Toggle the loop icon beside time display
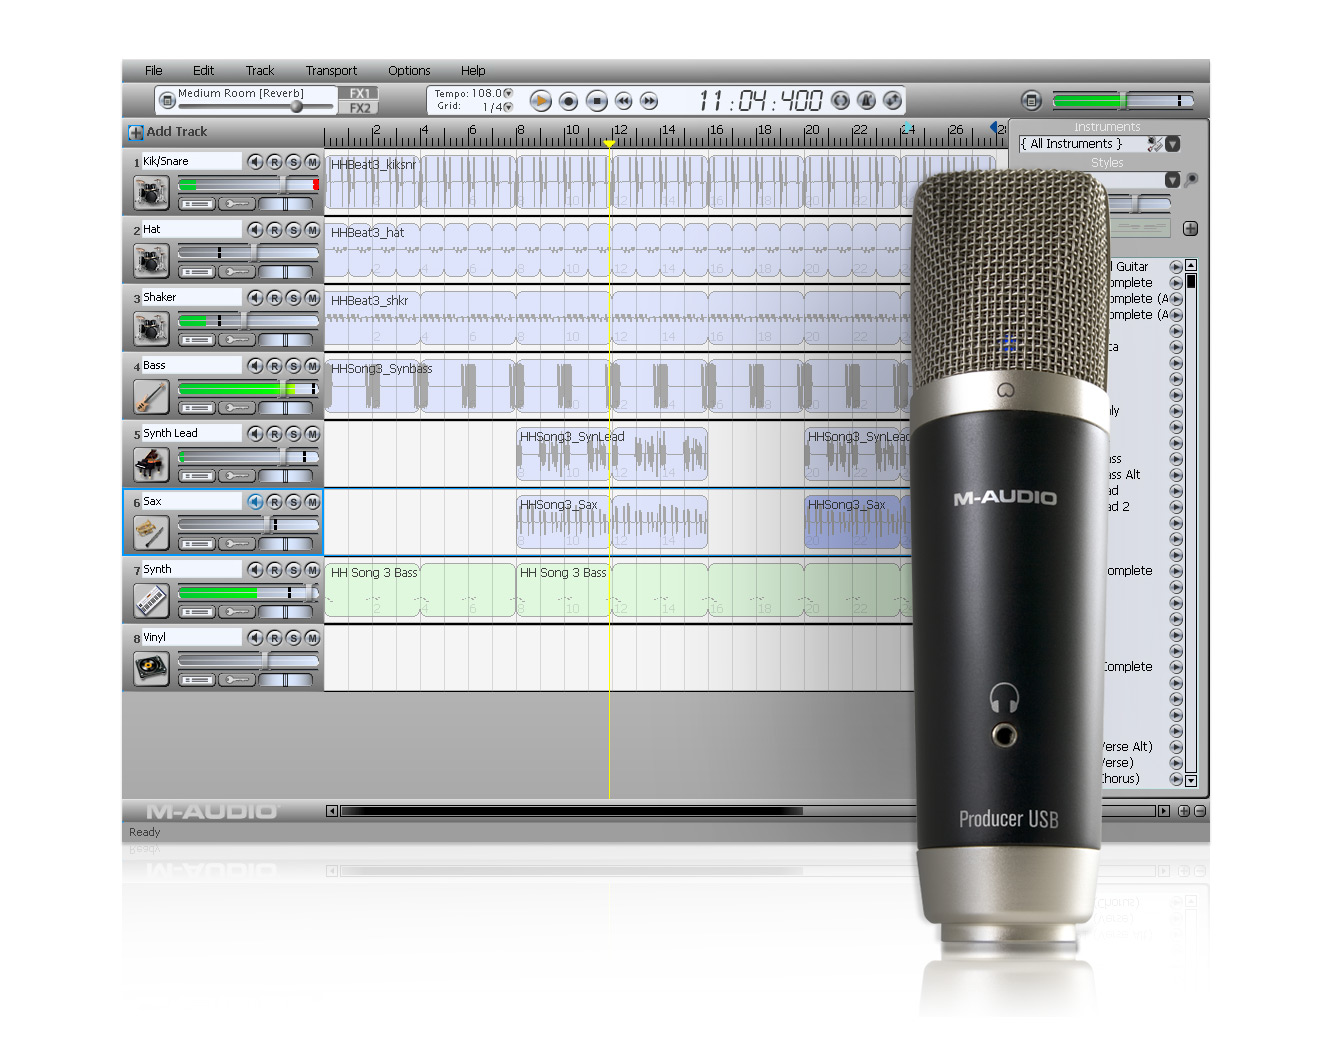Image resolution: width=1332 pixels, height=1063 pixels. [840, 100]
